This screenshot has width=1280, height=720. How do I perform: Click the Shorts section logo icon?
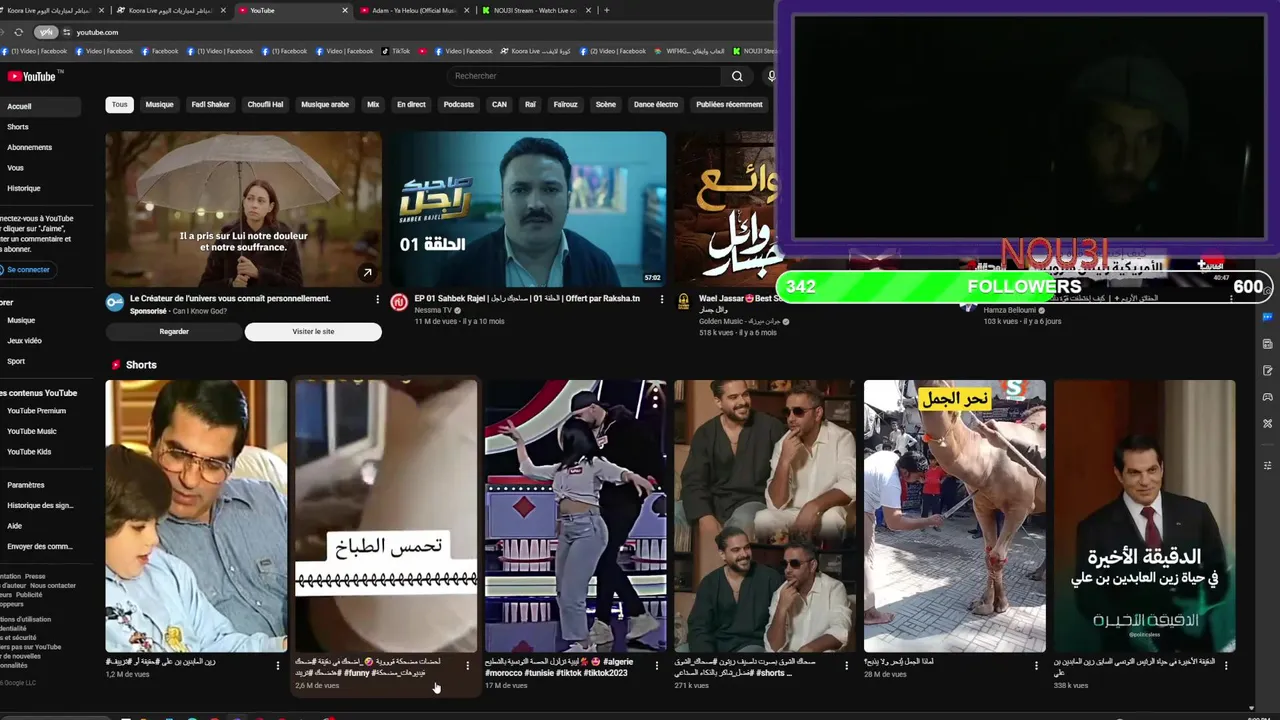coord(116,365)
